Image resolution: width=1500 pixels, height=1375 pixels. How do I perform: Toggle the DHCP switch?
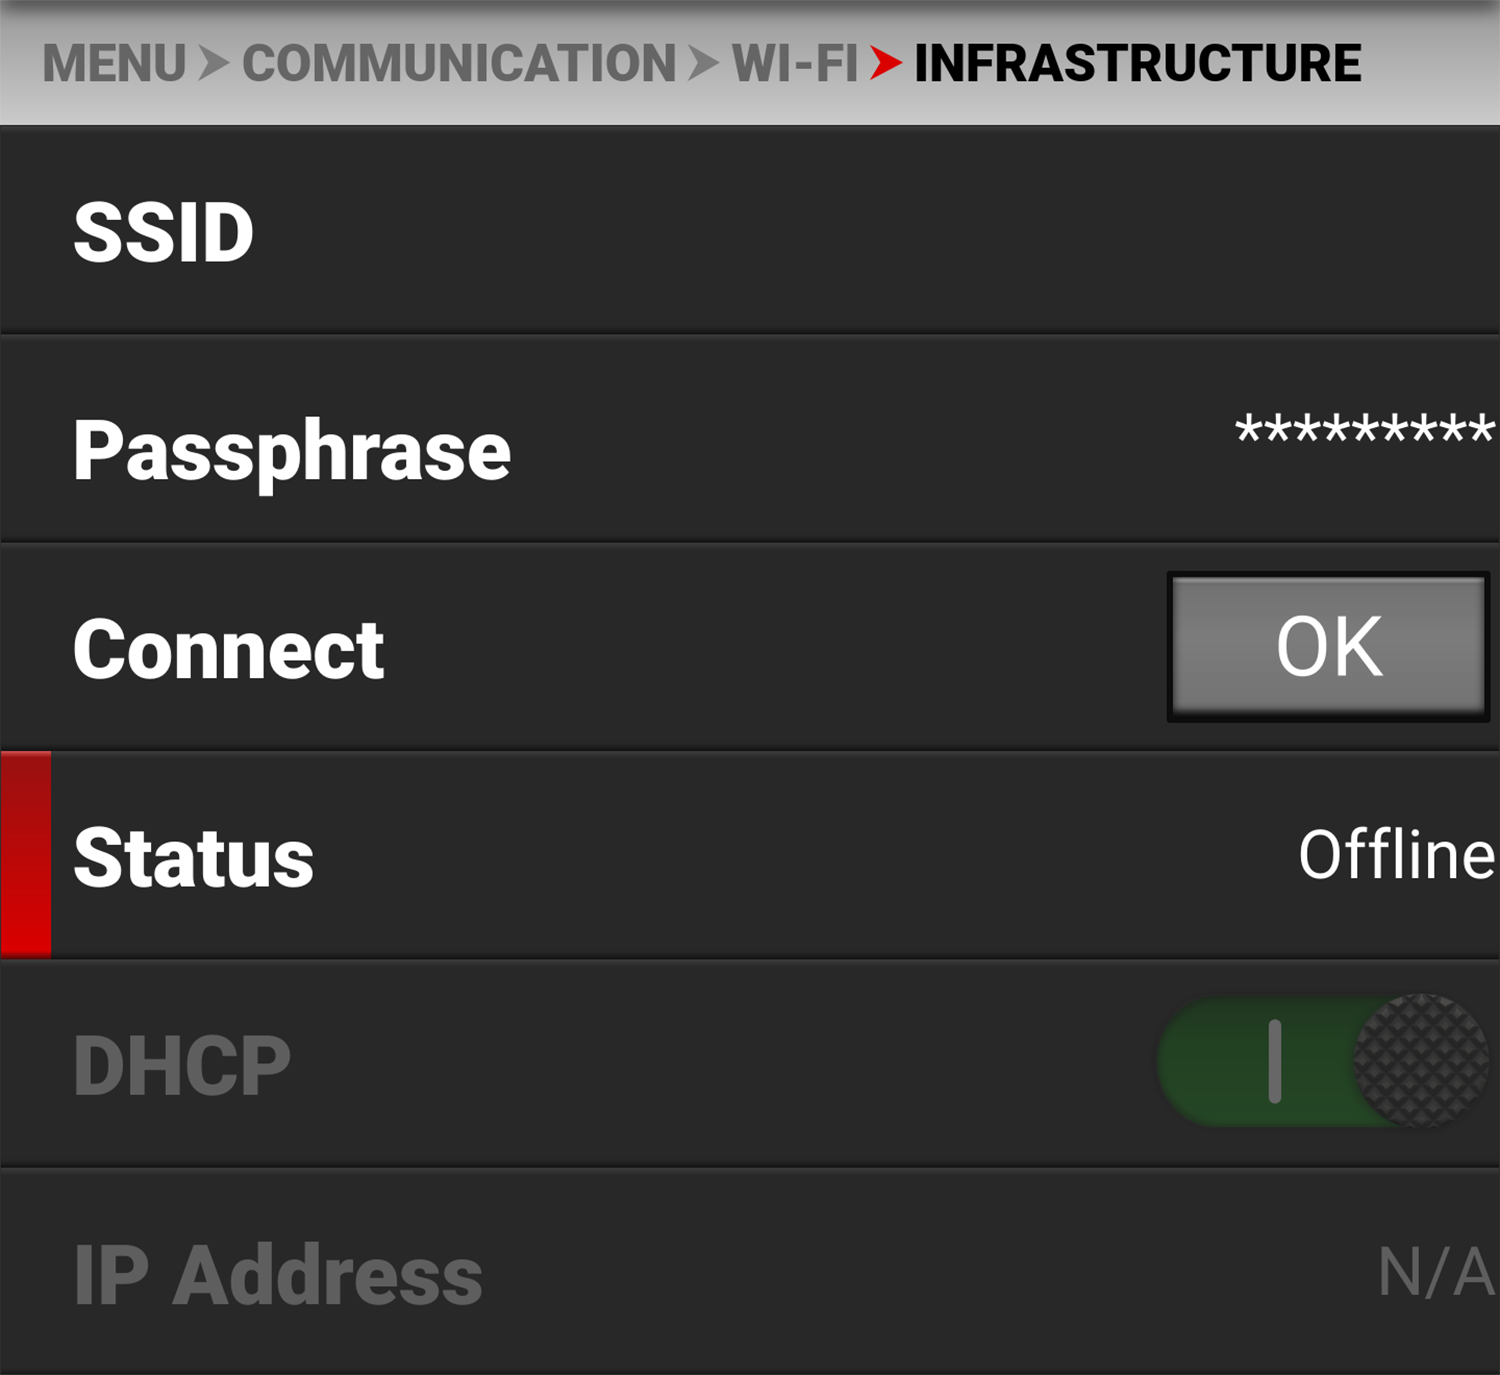(1322, 1061)
